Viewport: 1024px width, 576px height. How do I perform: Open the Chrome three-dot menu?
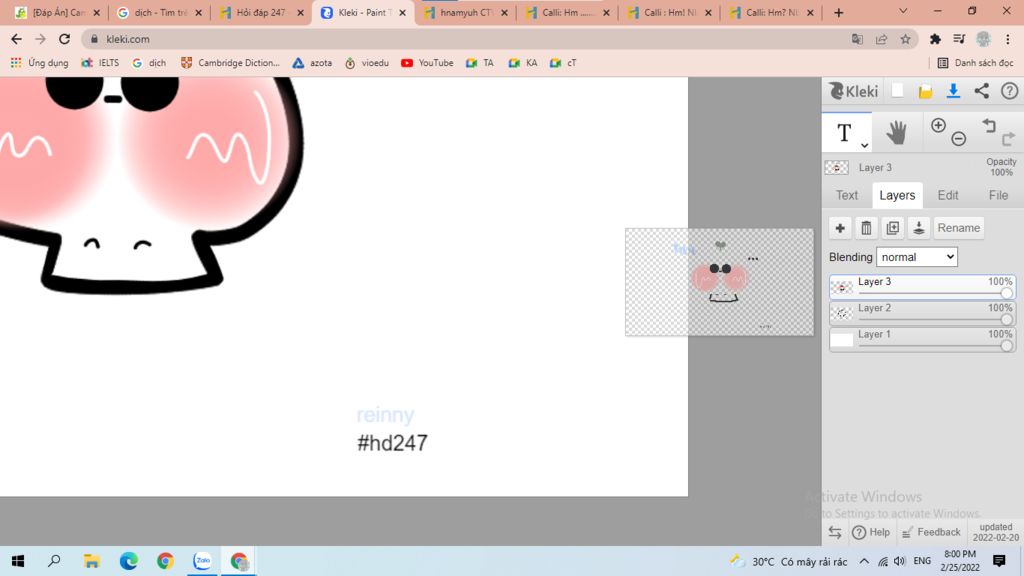1008,39
